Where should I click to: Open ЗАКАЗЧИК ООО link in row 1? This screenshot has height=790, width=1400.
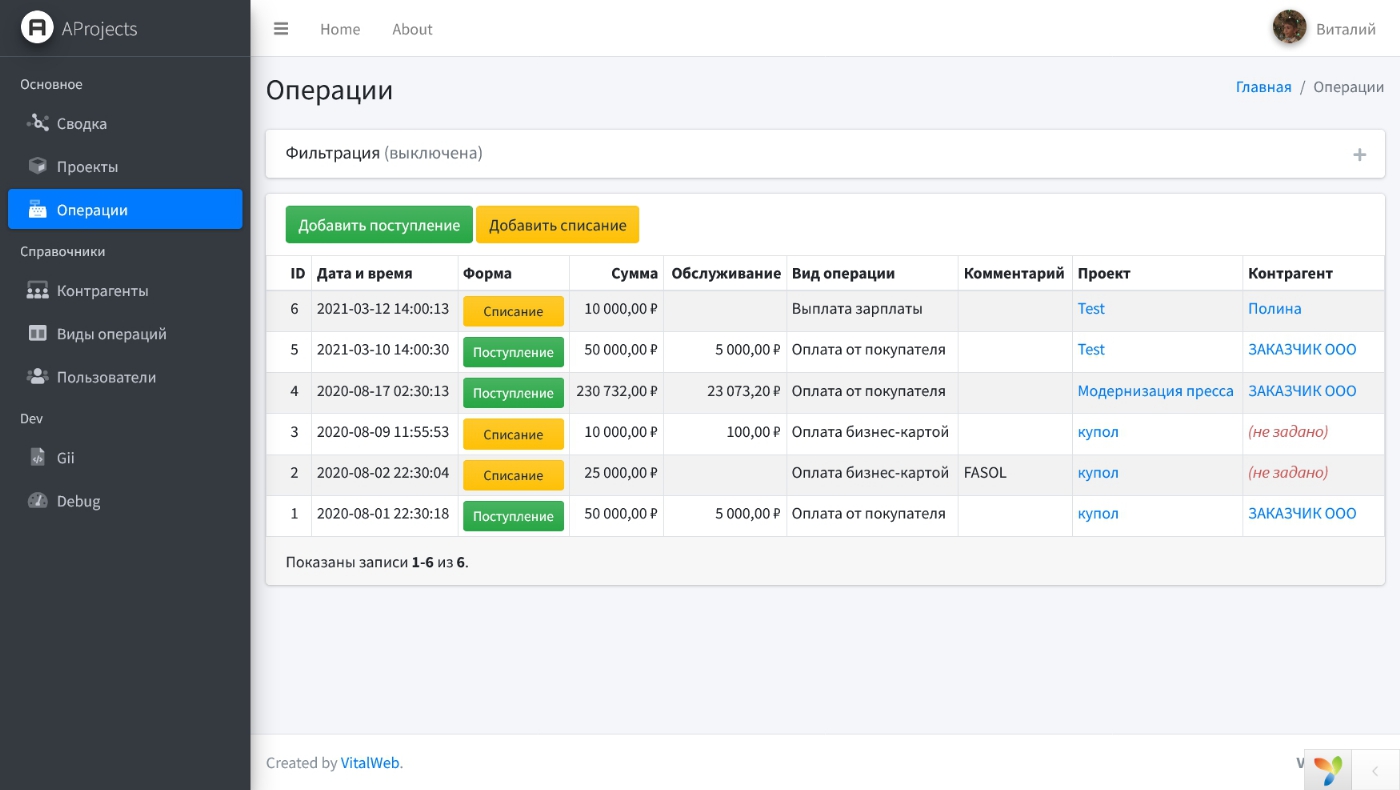click(x=1302, y=513)
